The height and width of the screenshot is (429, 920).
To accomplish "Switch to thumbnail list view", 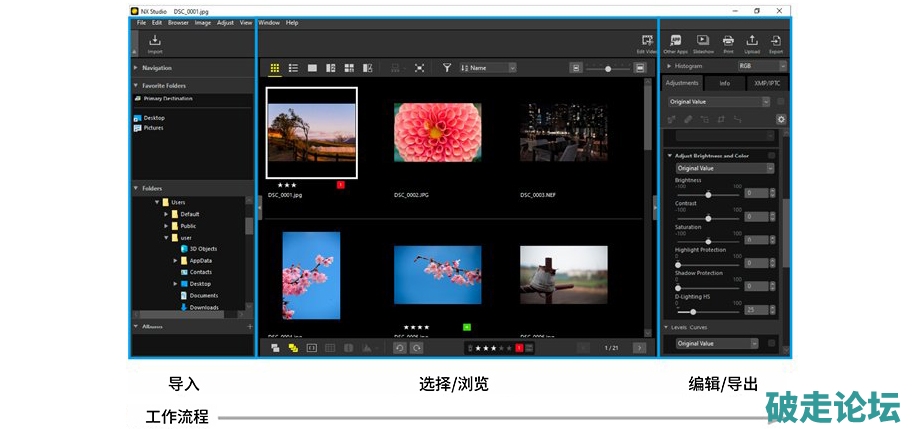I will click(x=294, y=68).
